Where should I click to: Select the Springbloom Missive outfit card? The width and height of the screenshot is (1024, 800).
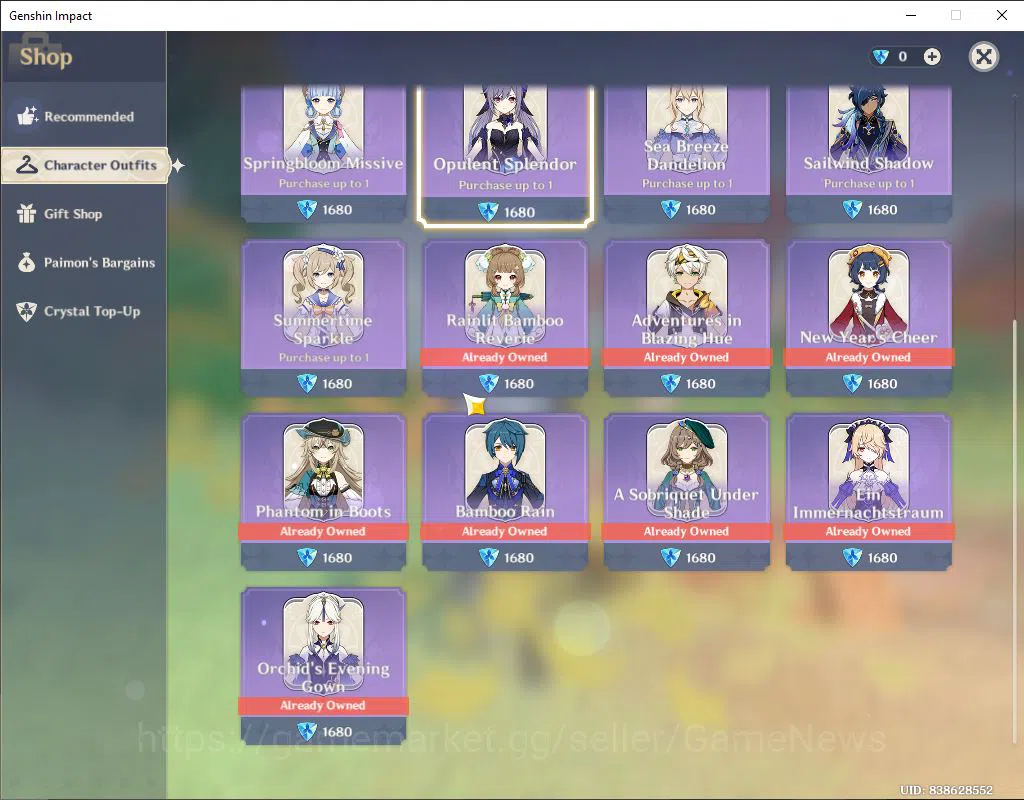pyautogui.click(x=323, y=154)
